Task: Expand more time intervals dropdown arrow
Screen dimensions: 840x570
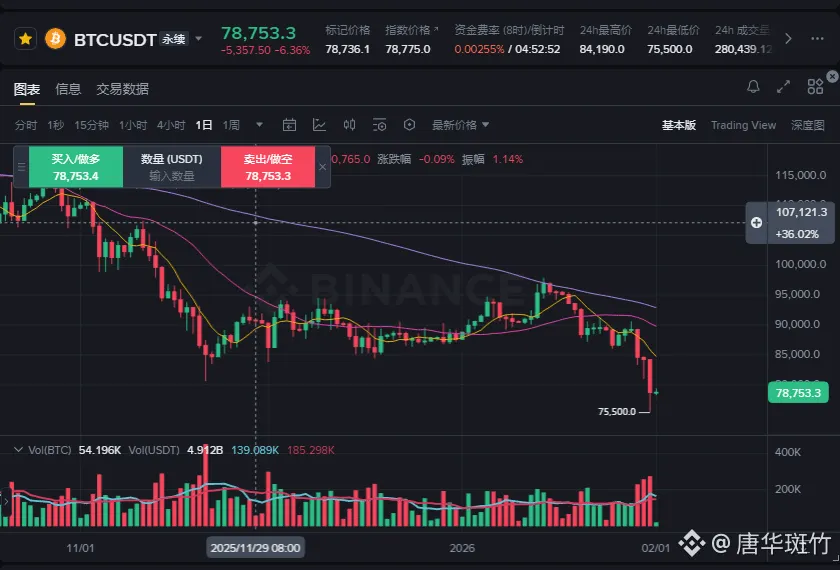Action: pyautogui.click(x=260, y=125)
